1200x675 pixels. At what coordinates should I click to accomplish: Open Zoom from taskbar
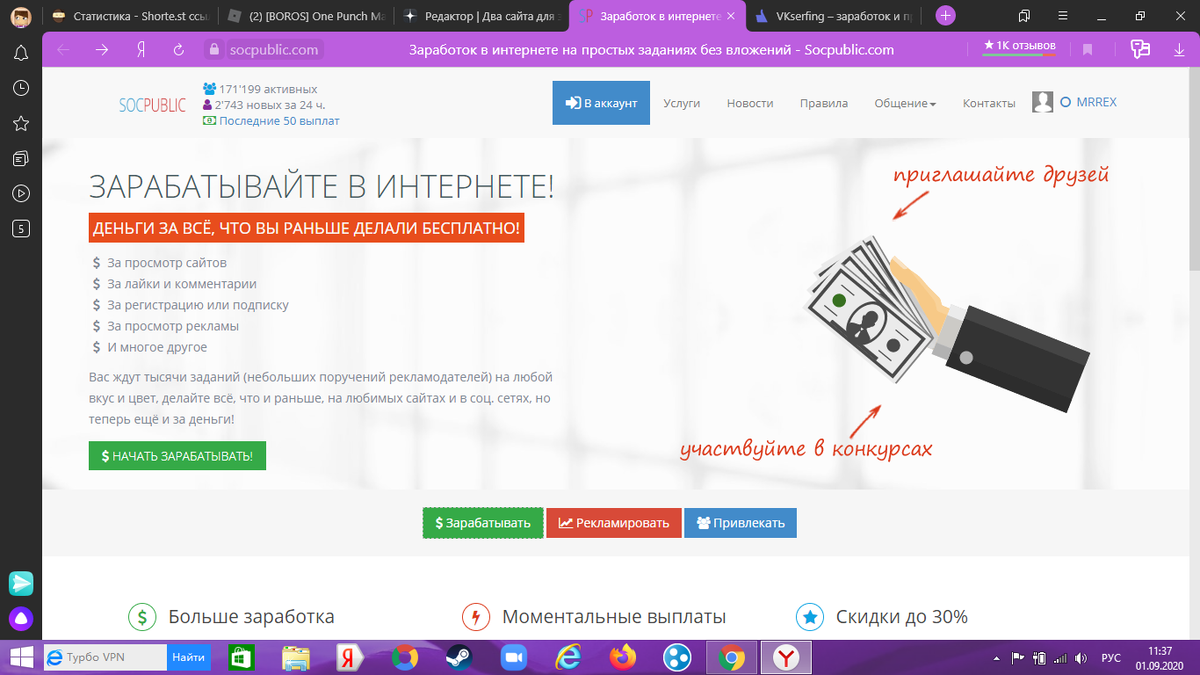tap(514, 657)
